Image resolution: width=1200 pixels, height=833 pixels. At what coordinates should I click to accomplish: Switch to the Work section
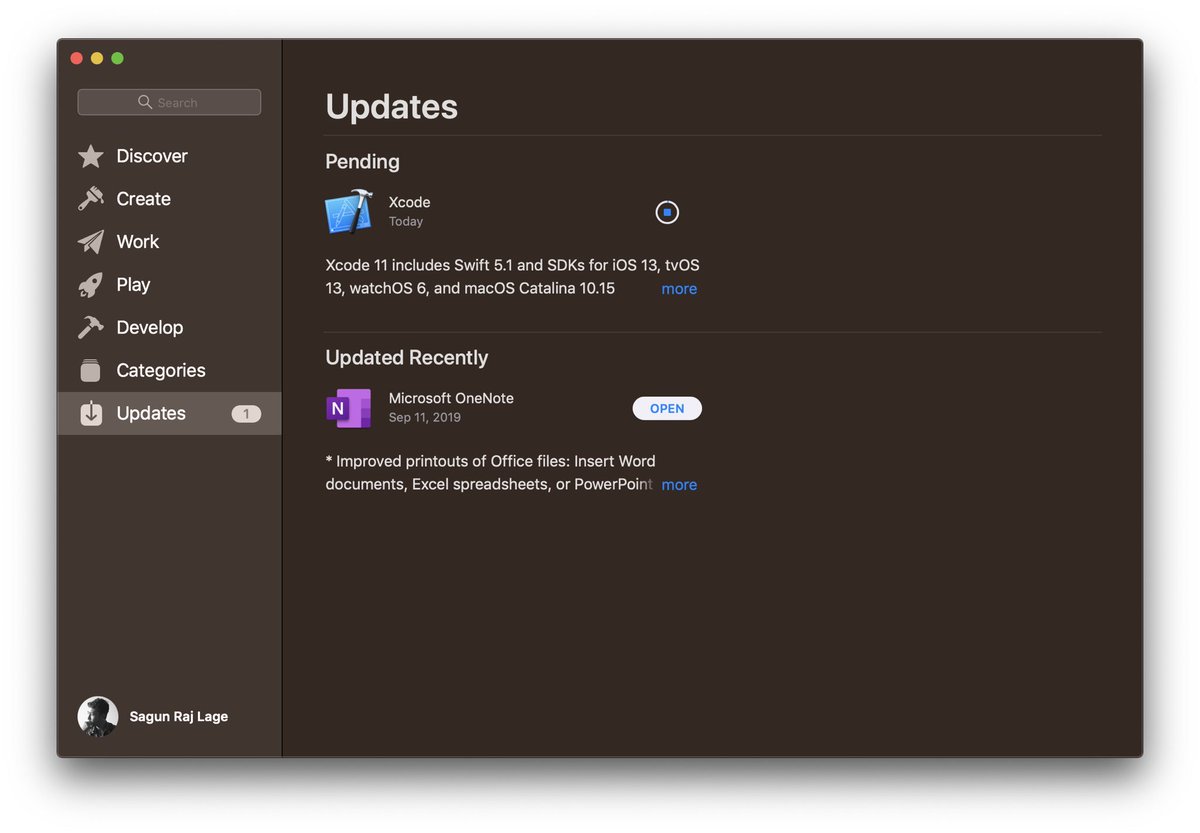click(137, 242)
